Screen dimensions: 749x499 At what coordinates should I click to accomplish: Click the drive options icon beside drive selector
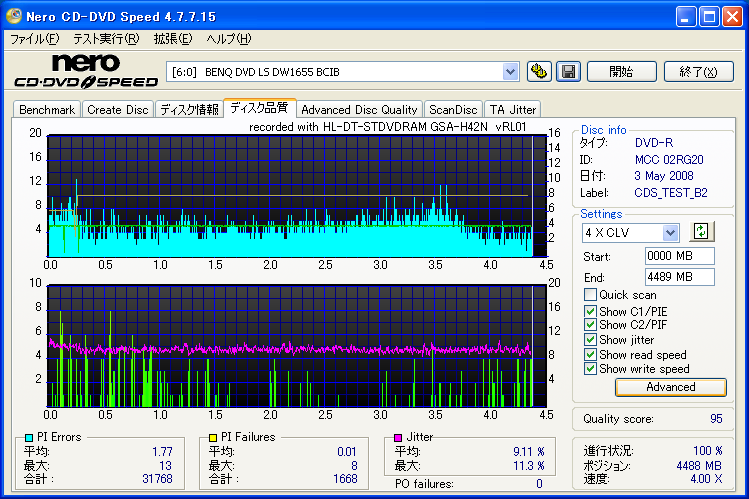tap(540, 71)
